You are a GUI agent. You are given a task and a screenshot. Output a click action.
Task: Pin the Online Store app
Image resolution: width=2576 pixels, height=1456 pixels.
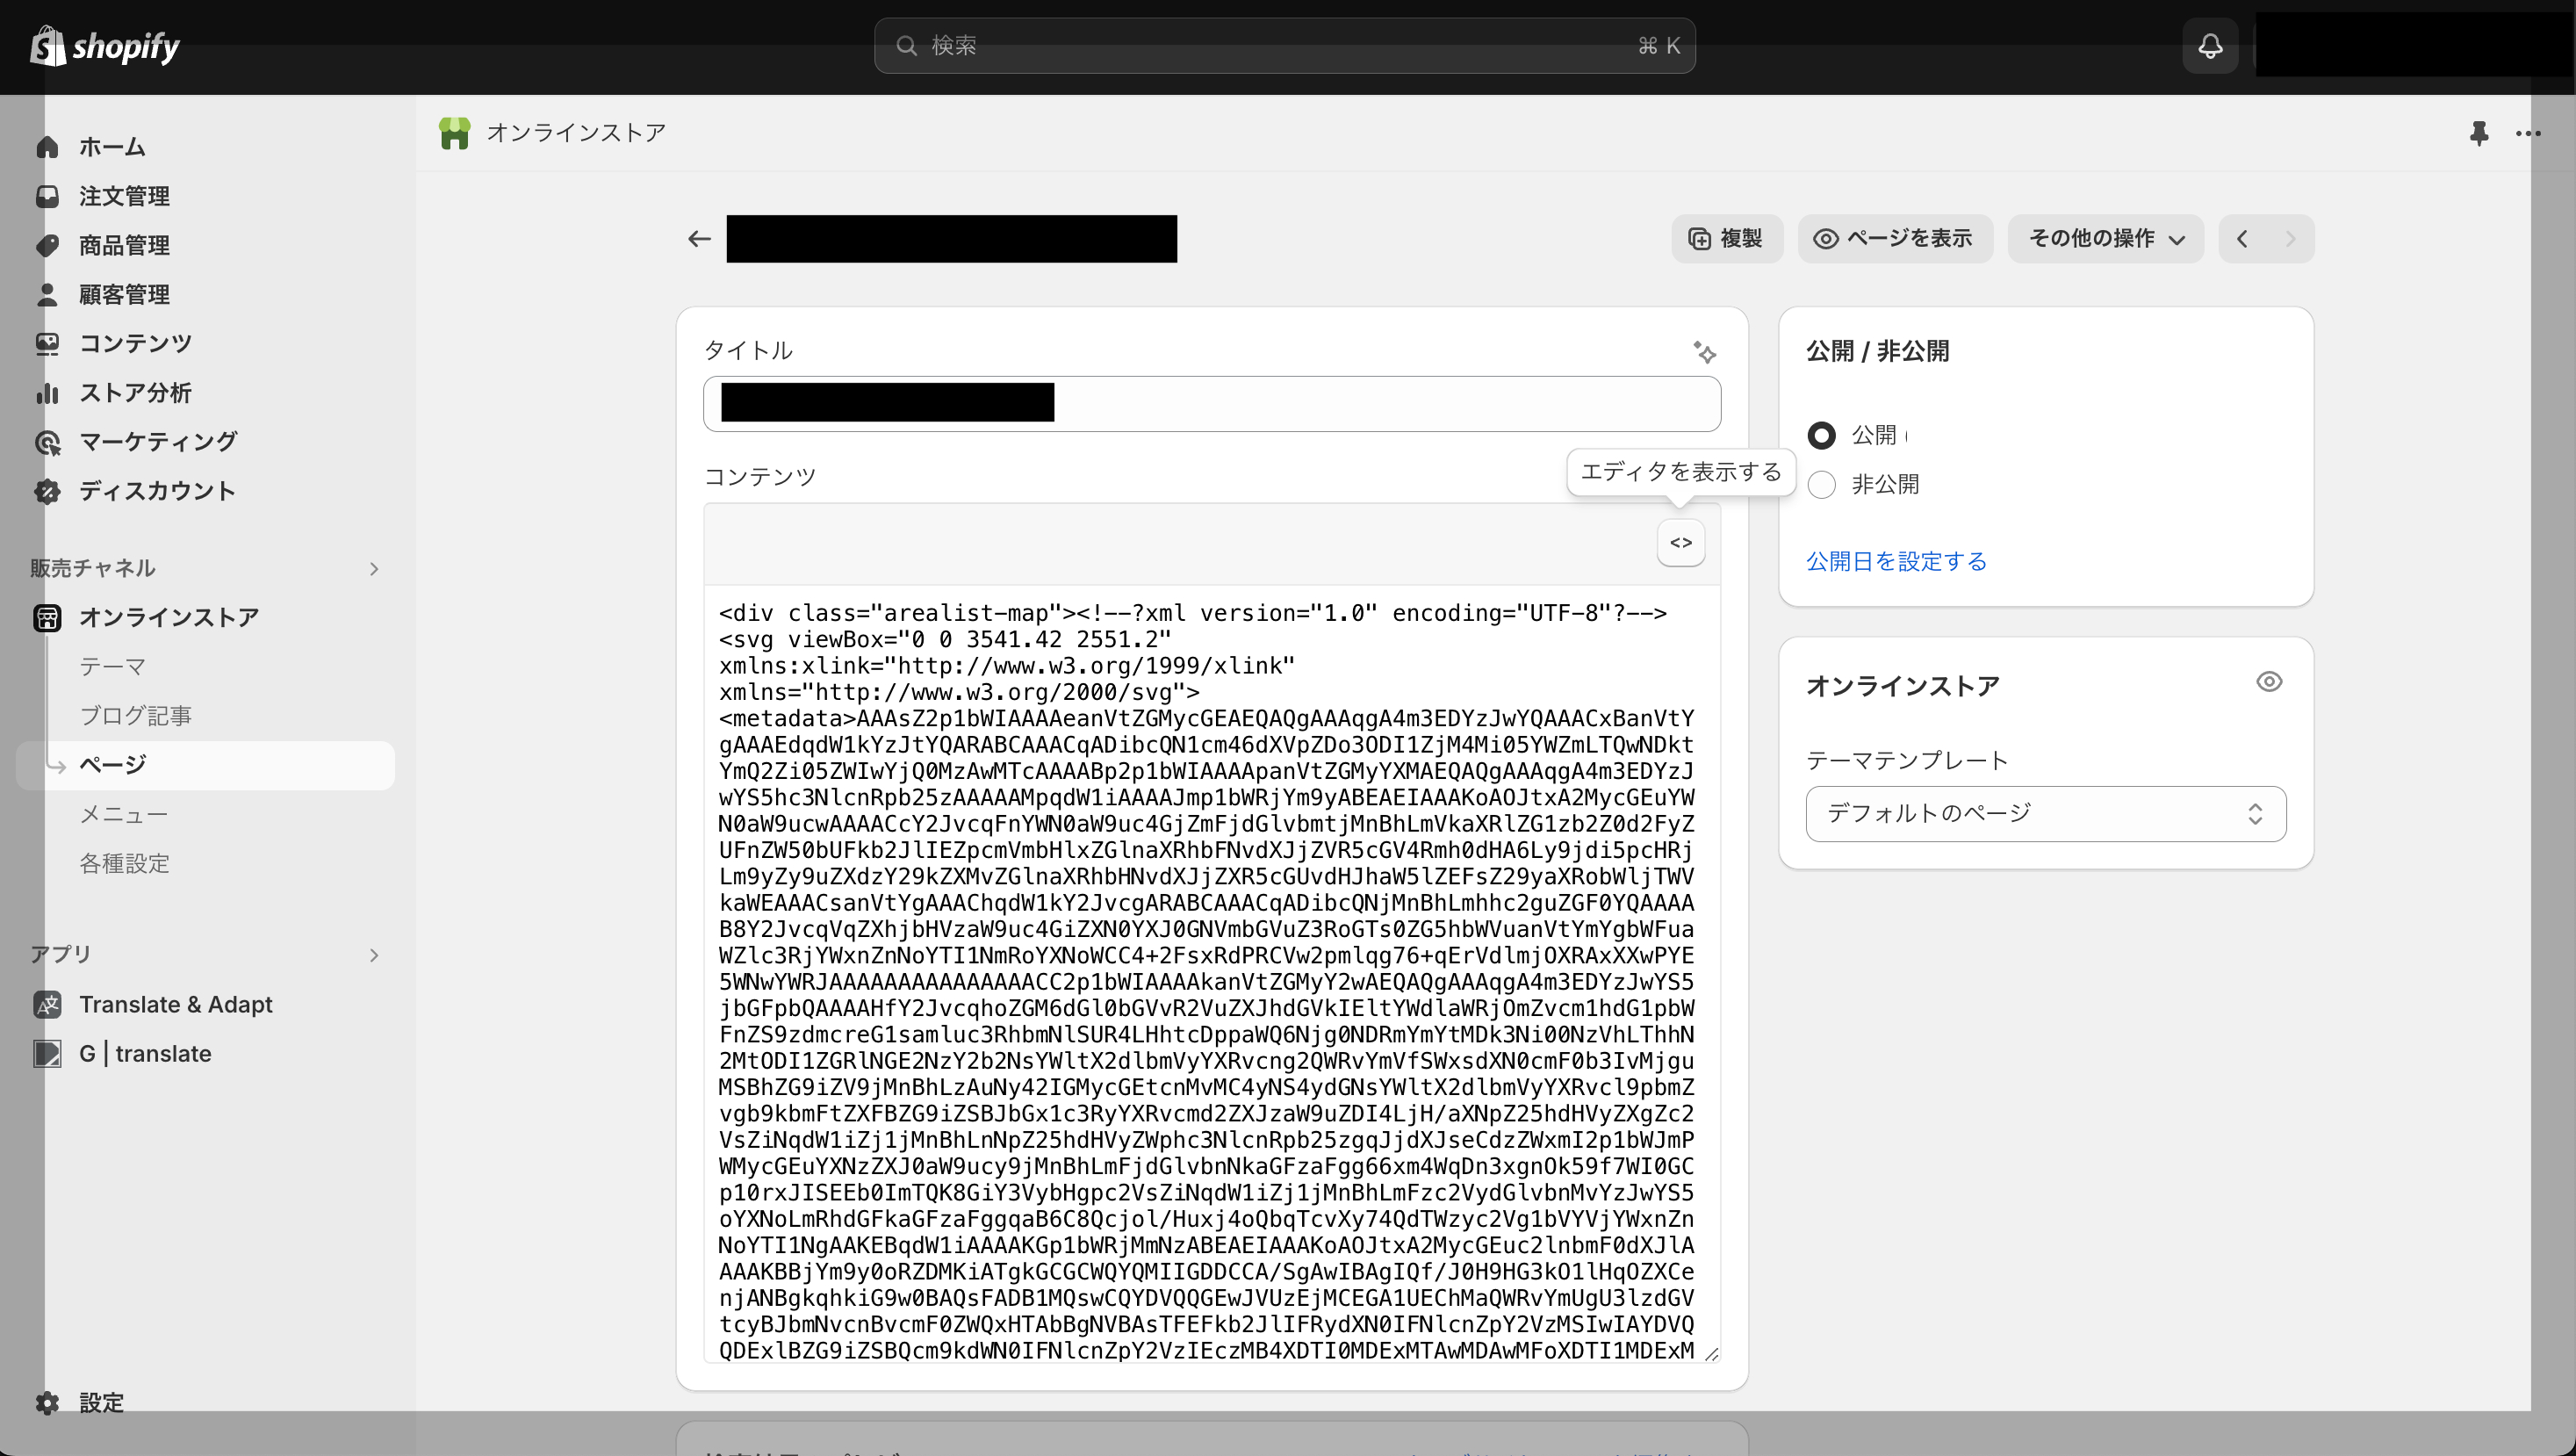(x=2478, y=133)
